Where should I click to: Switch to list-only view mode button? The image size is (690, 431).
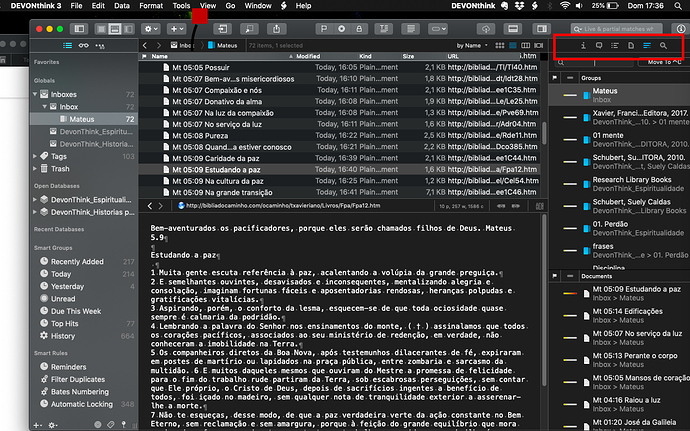(x=101, y=29)
